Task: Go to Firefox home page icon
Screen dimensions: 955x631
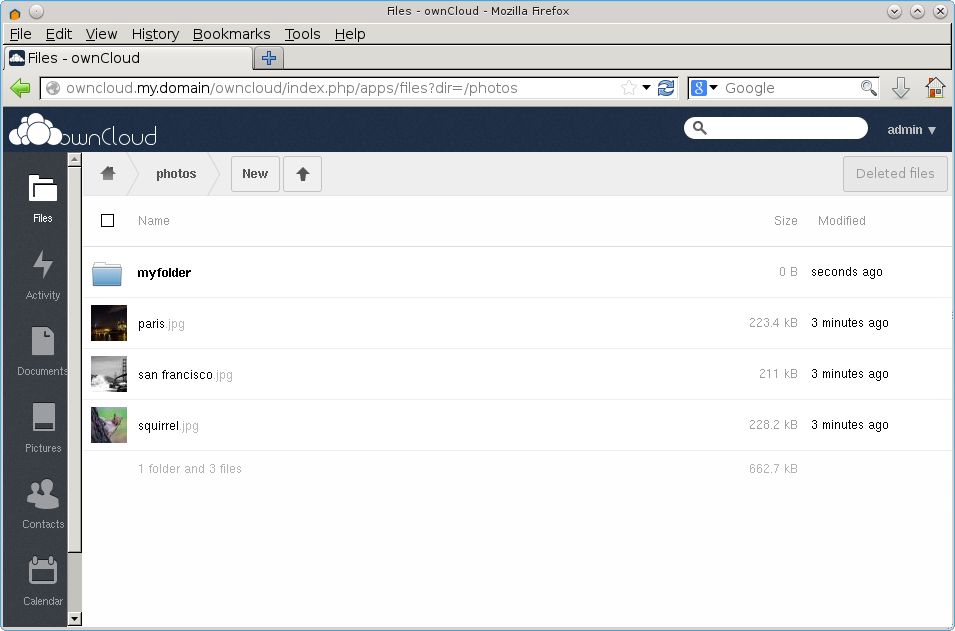Action: 935,88
